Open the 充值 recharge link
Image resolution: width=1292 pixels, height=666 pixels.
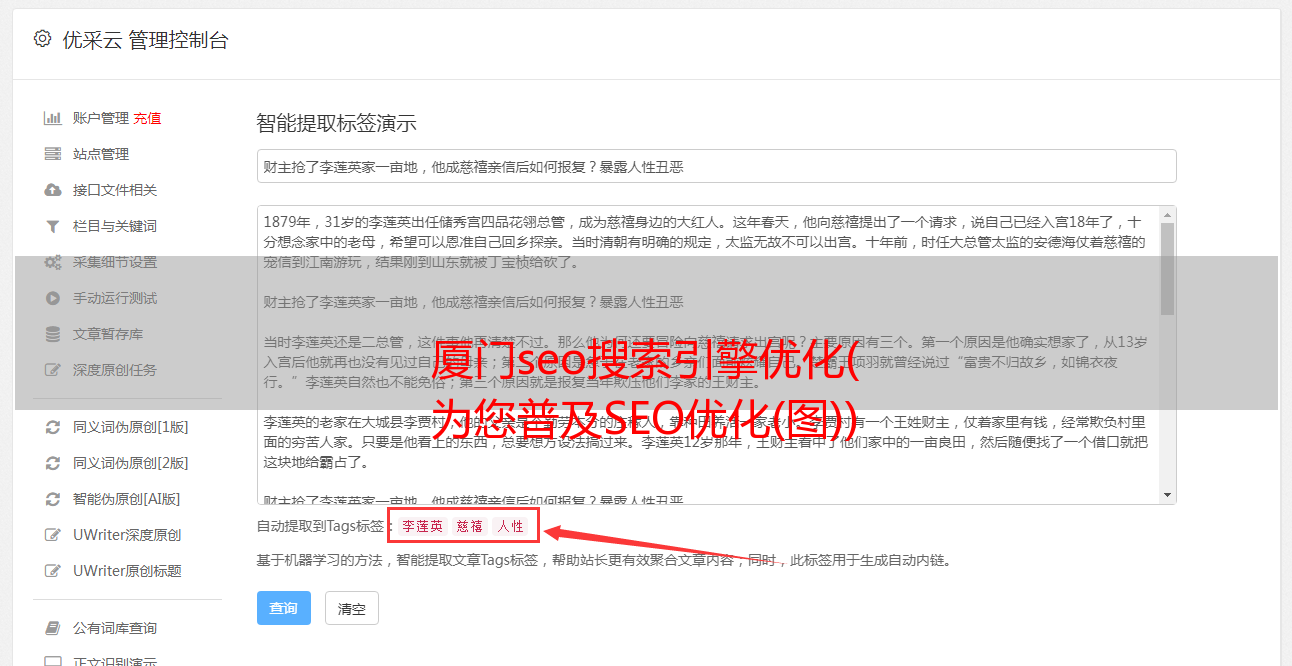coord(147,118)
